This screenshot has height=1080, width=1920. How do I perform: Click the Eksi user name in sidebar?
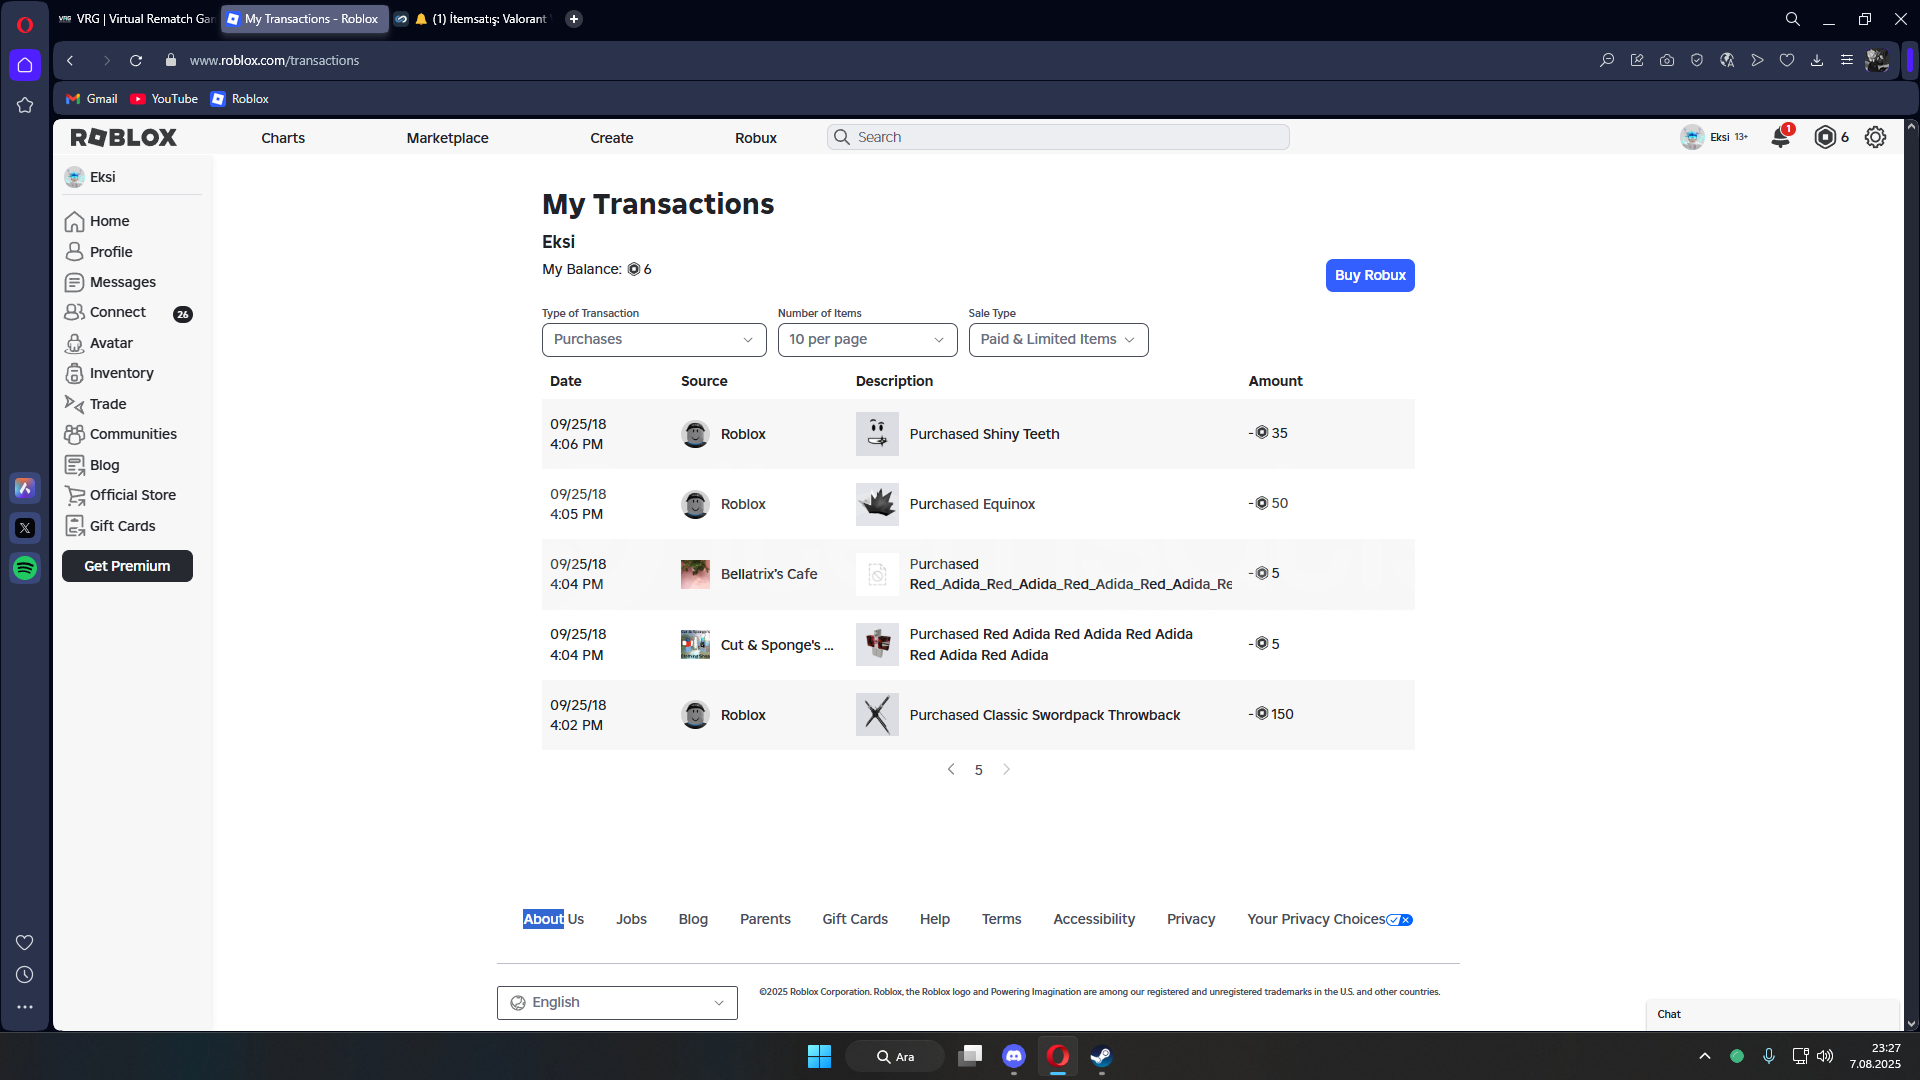point(103,177)
